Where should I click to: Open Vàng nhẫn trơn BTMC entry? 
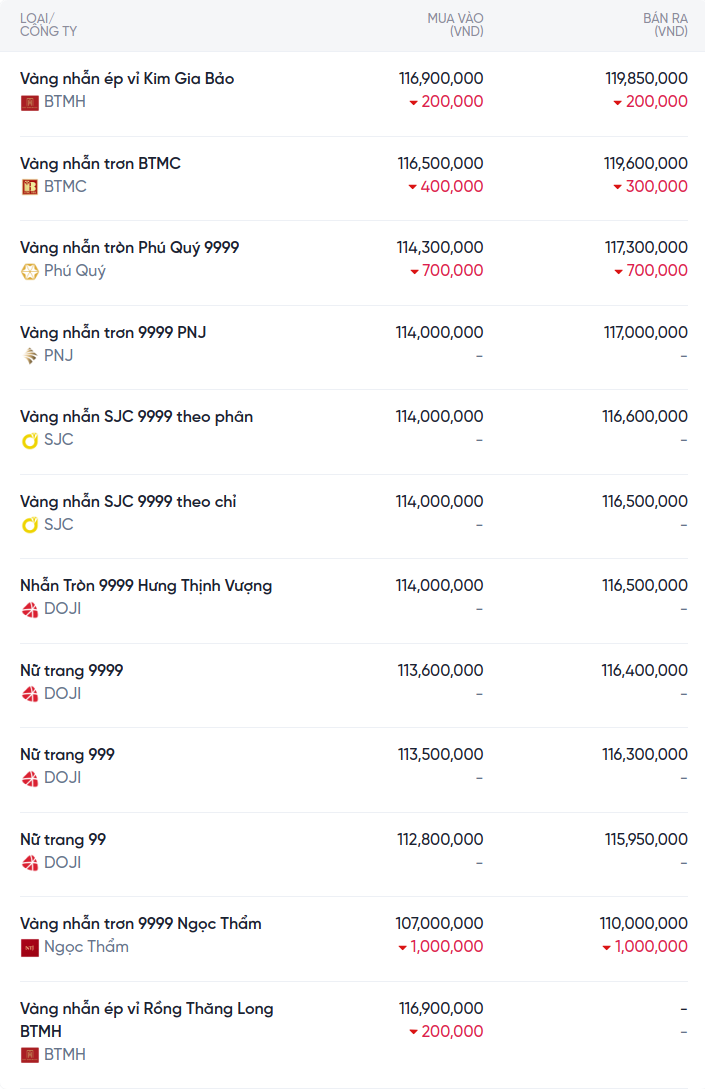[x=100, y=163]
